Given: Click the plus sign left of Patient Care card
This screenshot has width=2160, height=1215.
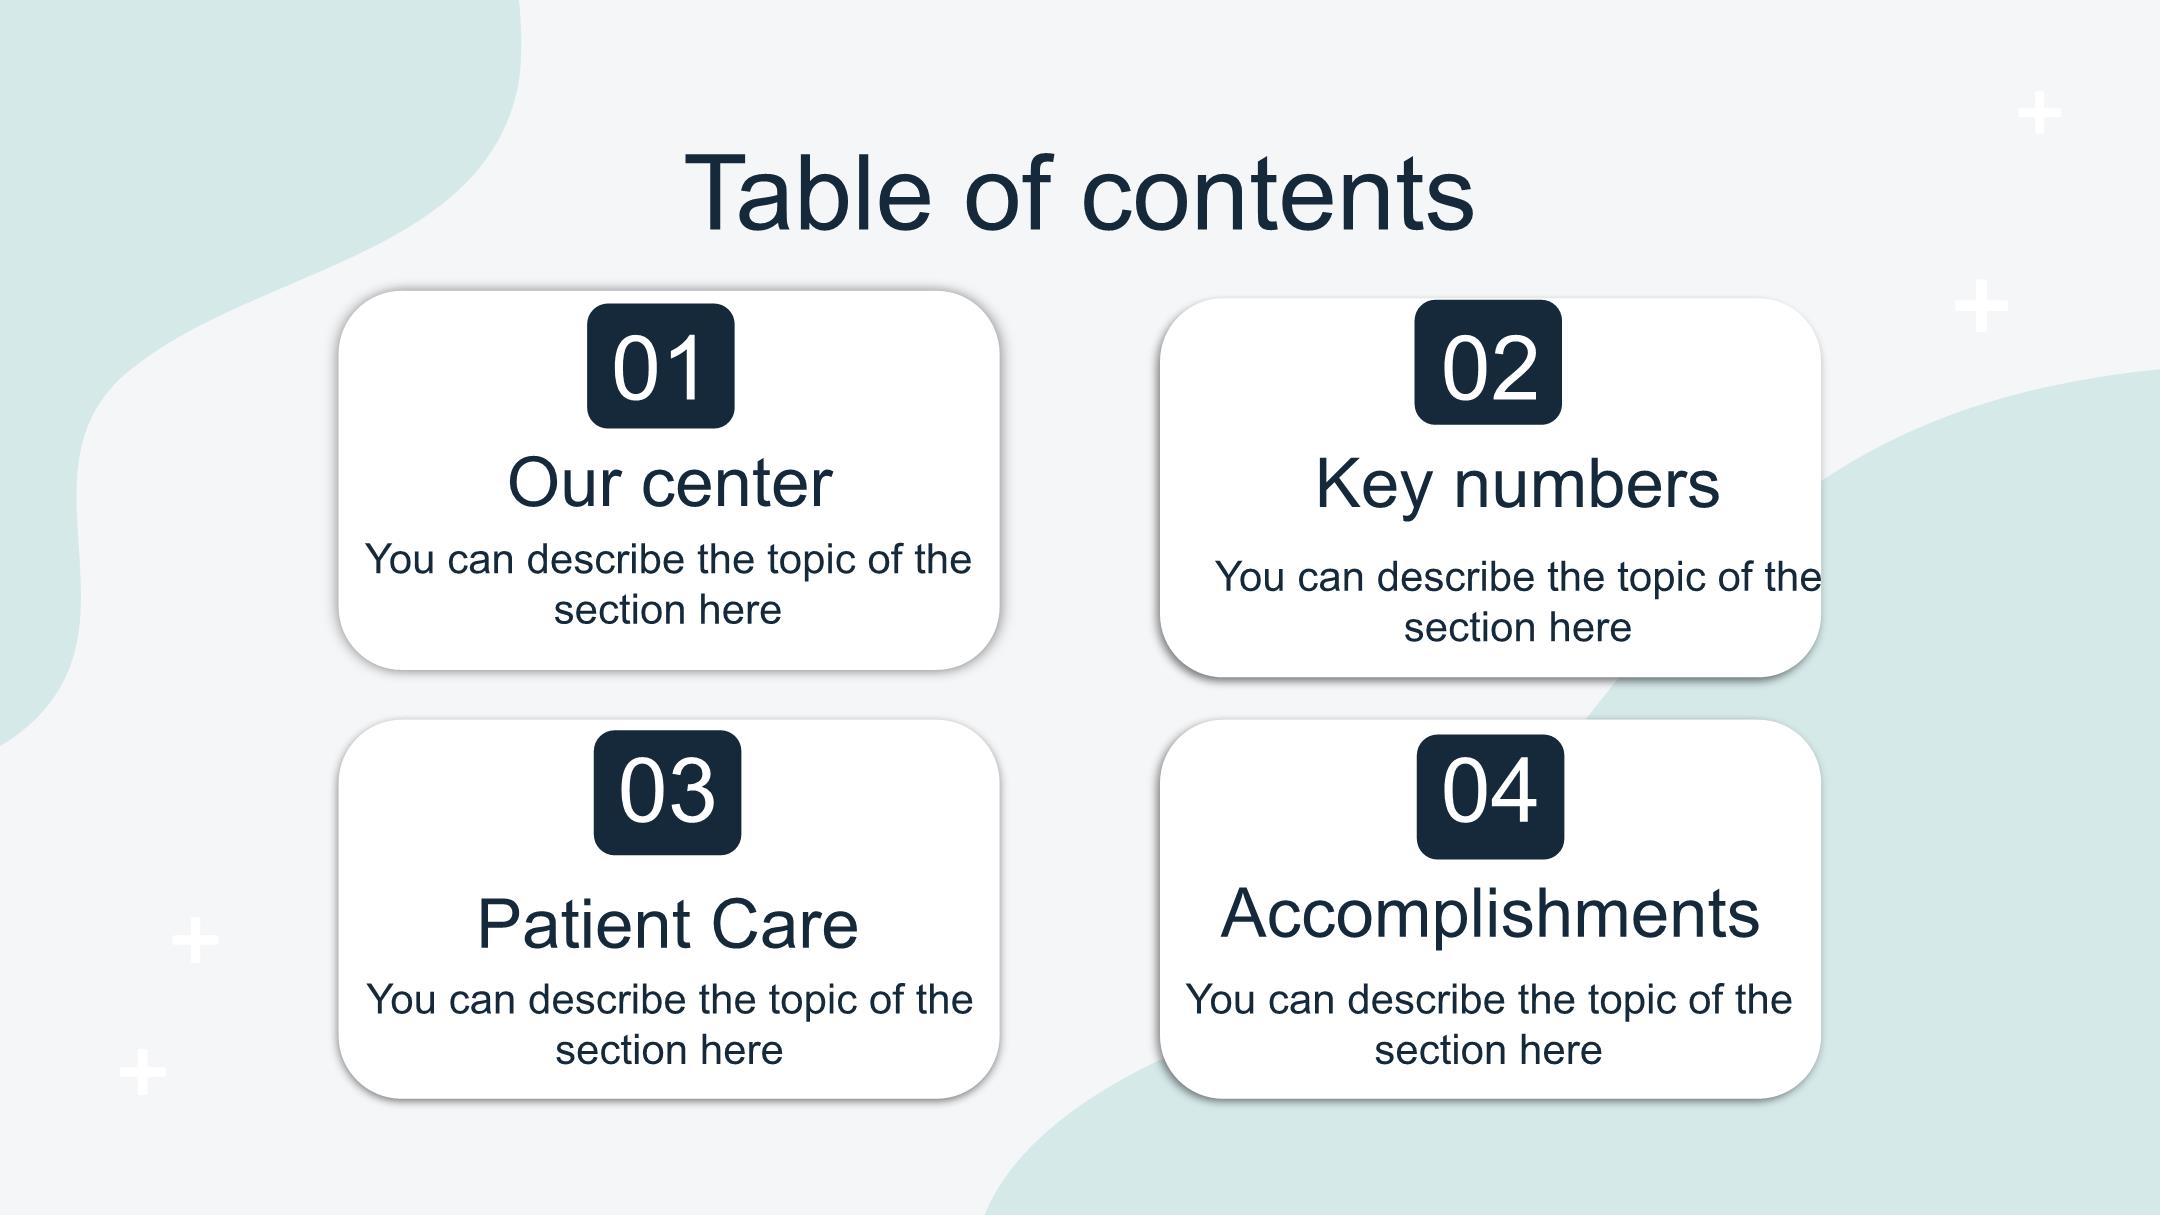Looking at the screenshot, I should pos(195,940).
